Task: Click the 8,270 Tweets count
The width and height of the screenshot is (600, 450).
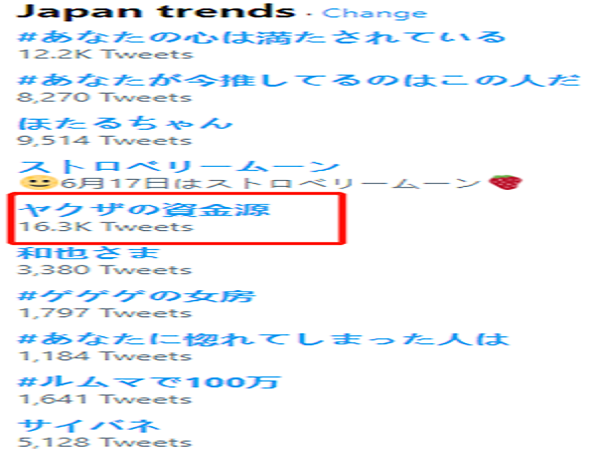Action: click(x=105, y=97)
